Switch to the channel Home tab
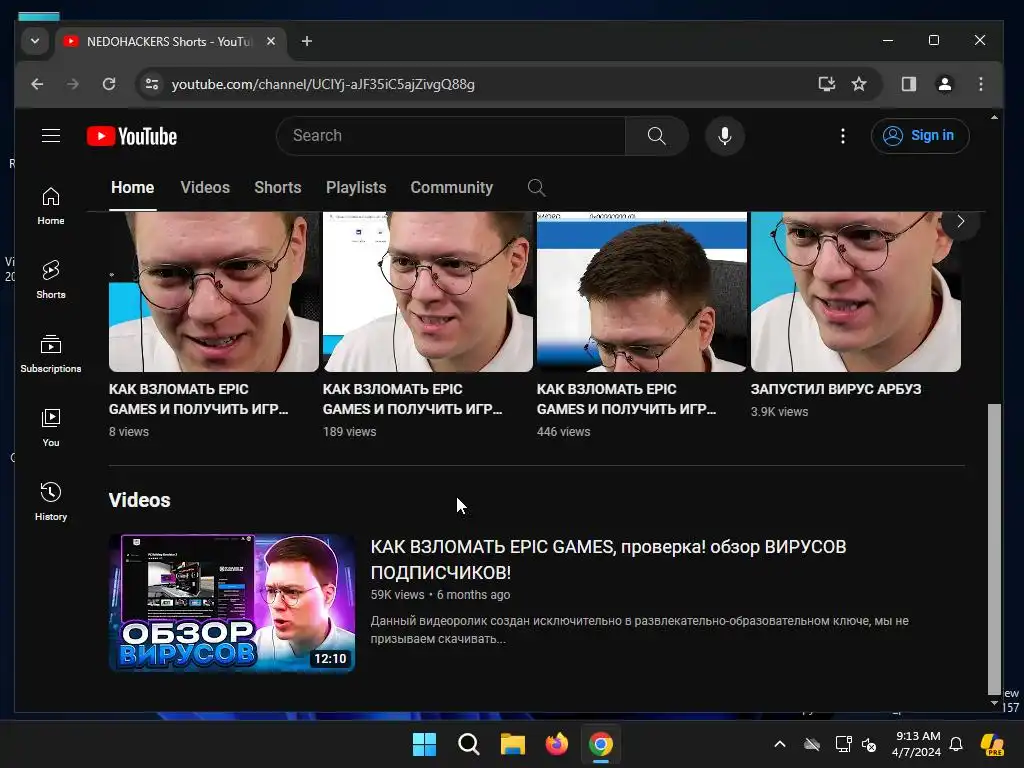This screenshot has height=768, width=1024. point(133,187)
